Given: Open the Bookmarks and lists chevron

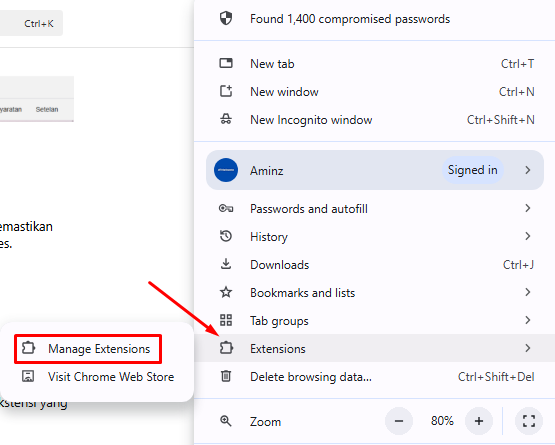Looking at the screenshot, I should tap(528, 292).
